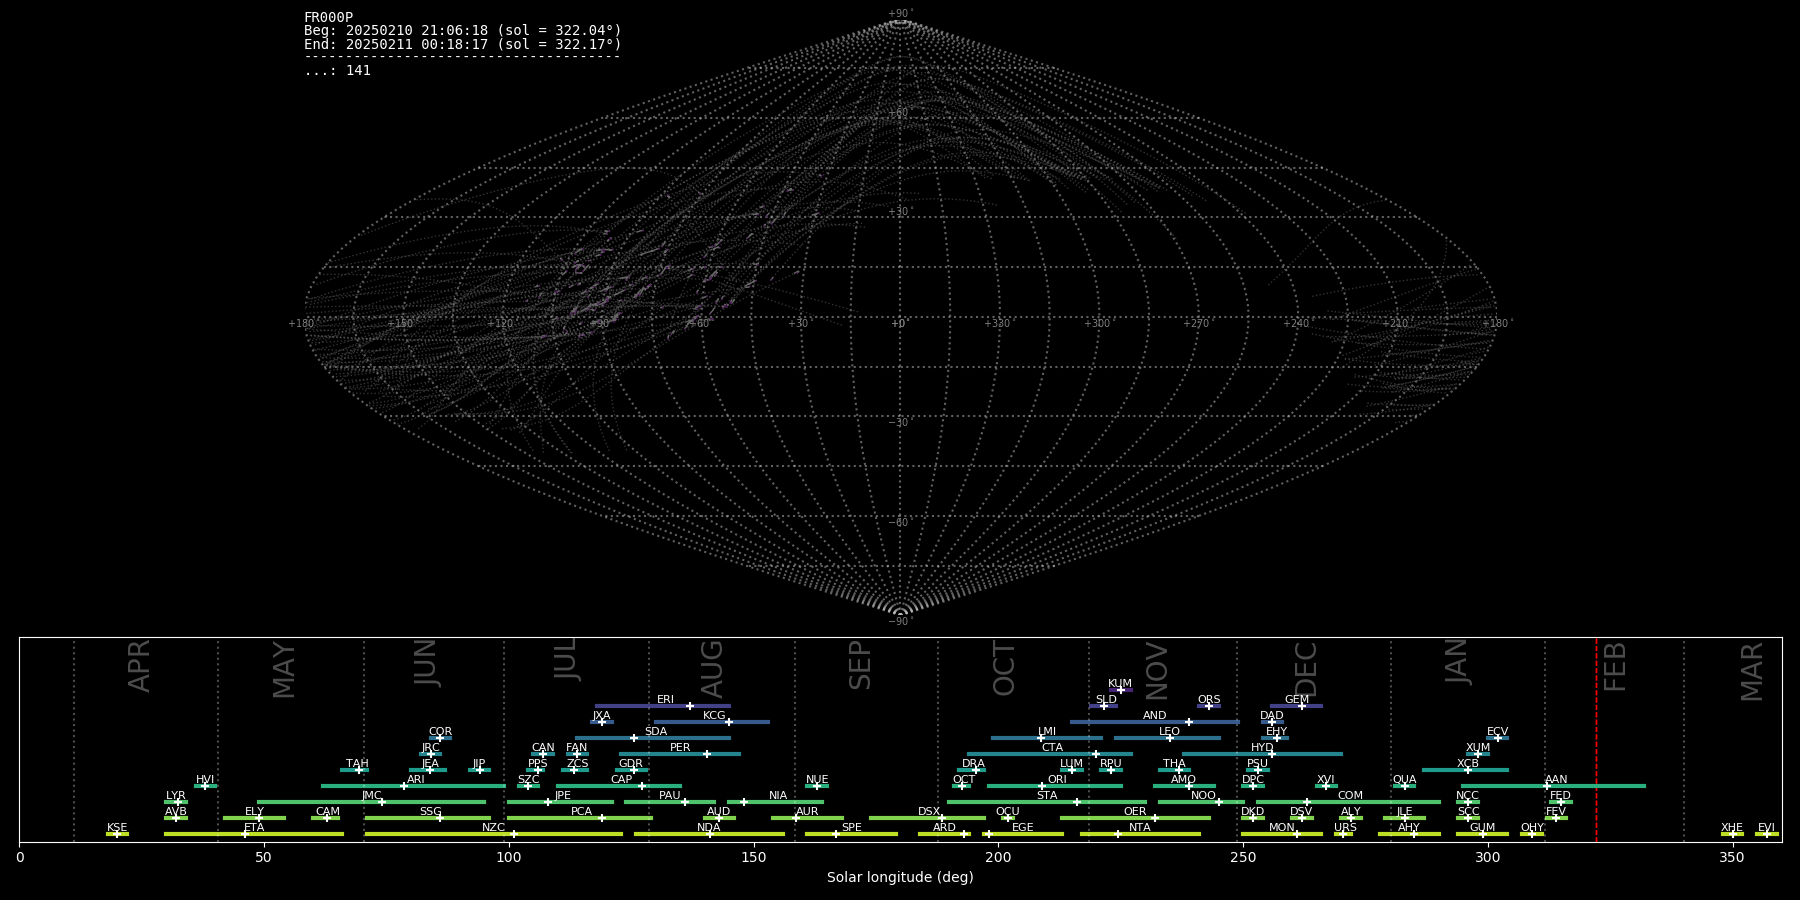Click the STA shower label
The height and width of the screenshot is (900, 1800).
(1047, 795)
